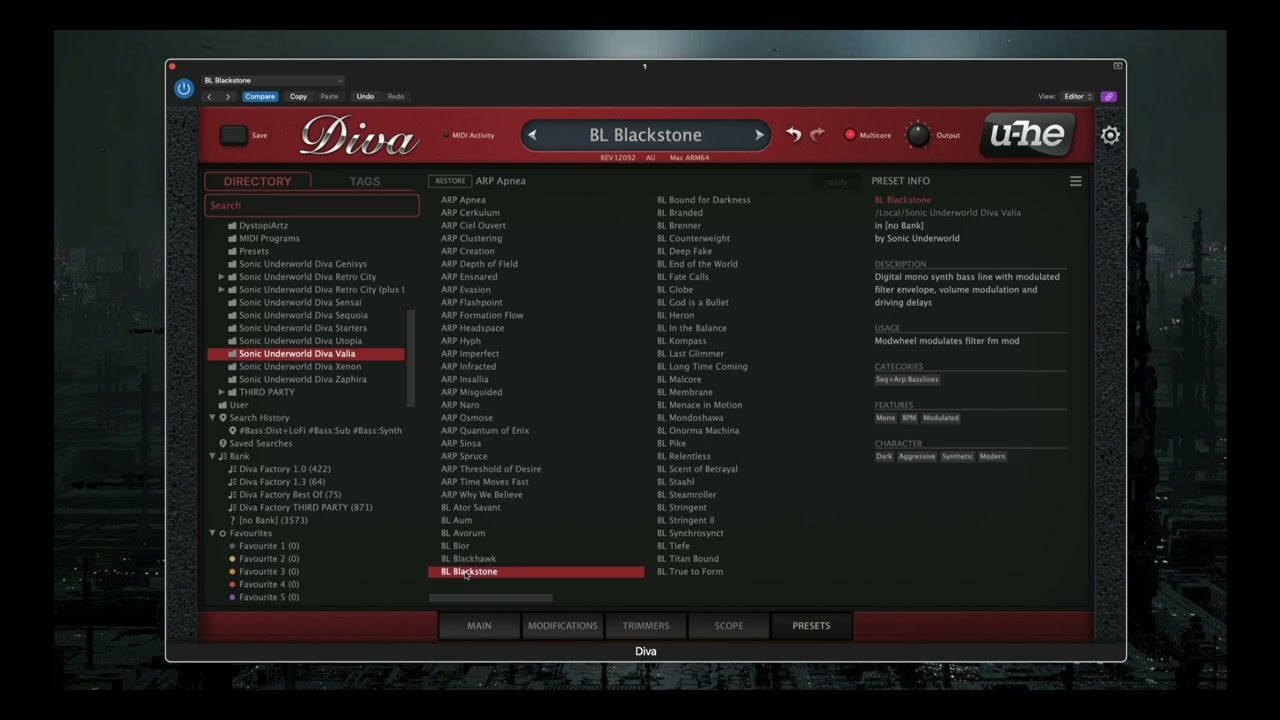Toggle the plugin power bypass button
The image size is (1280, 720).
184,88
